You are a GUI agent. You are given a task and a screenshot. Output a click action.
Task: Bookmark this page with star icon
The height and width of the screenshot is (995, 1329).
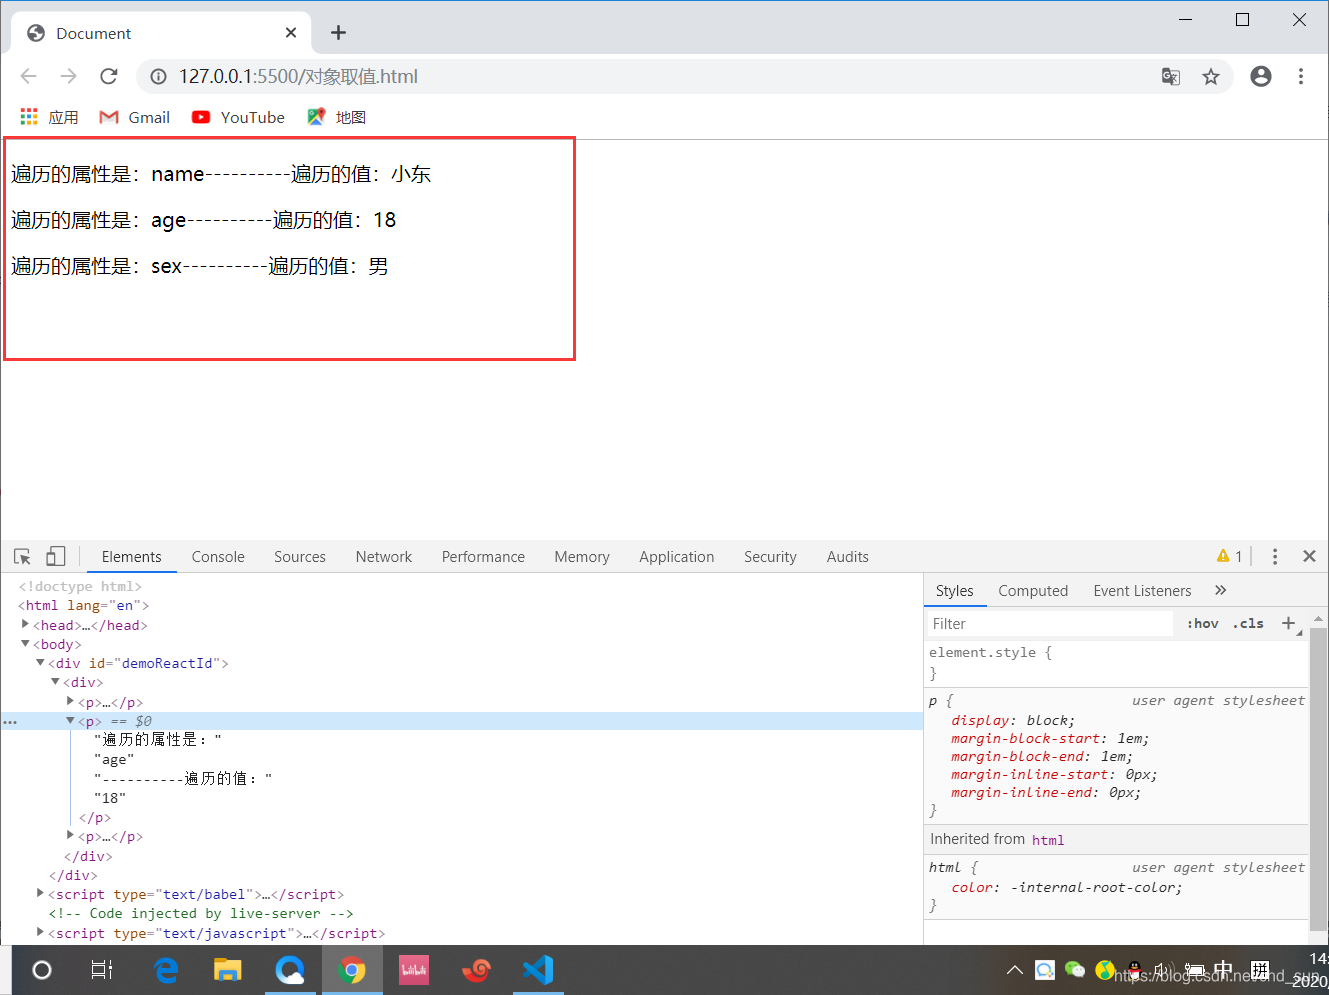pos(1211,76)
